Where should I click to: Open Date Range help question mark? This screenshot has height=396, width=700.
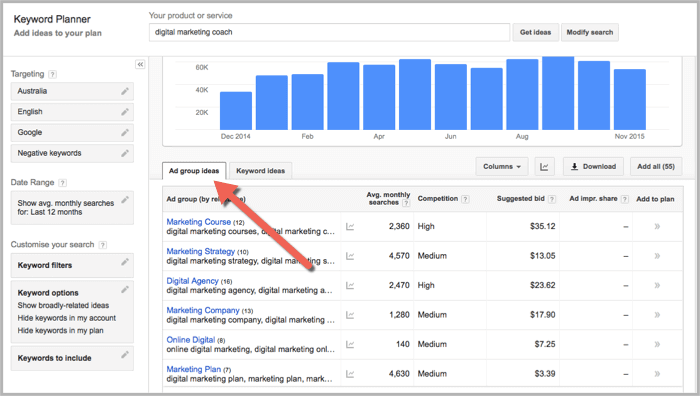[62, 183]
